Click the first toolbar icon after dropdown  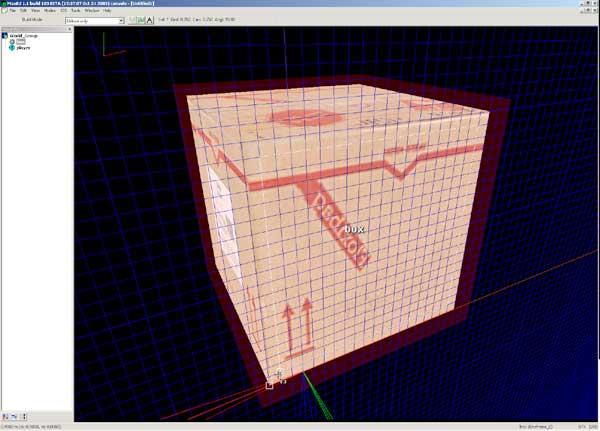pyautogui.click(x=132, y=20)
